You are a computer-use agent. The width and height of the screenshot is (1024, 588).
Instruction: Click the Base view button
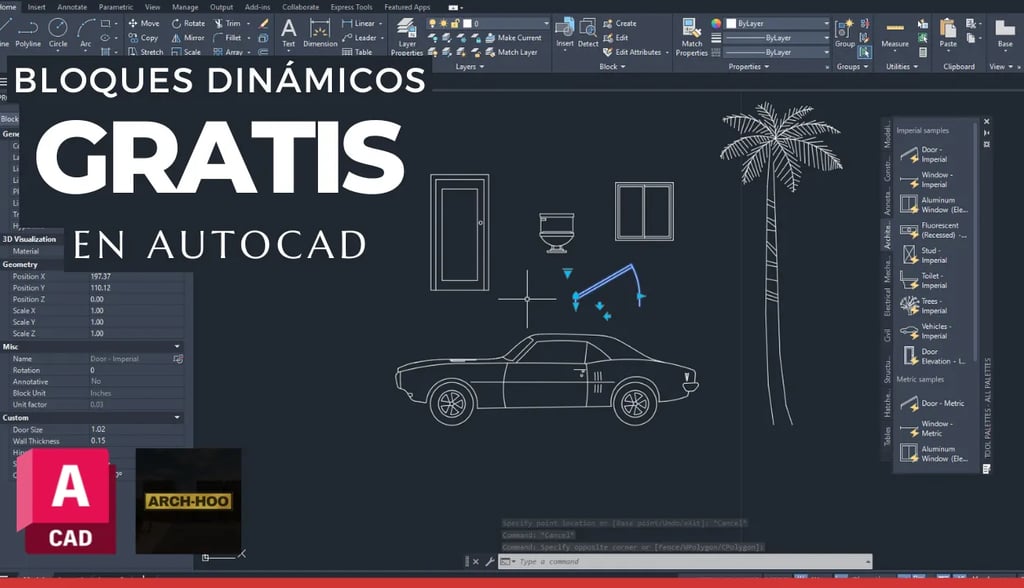[1005, 33]
